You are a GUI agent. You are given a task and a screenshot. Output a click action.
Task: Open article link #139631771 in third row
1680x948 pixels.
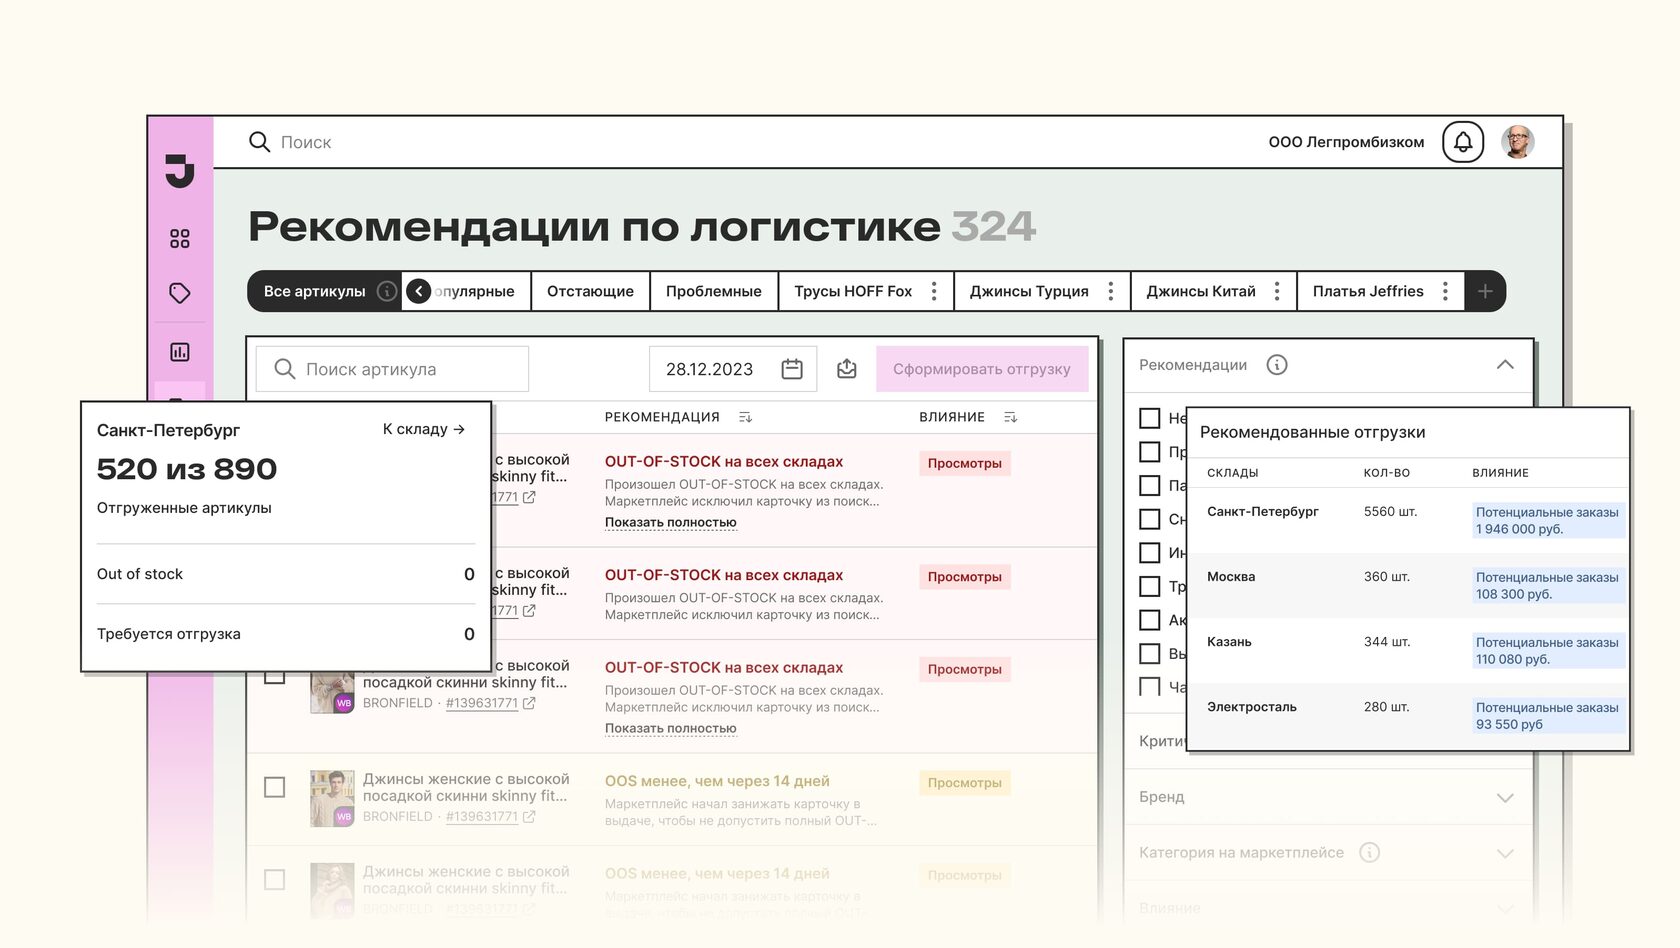482,703
